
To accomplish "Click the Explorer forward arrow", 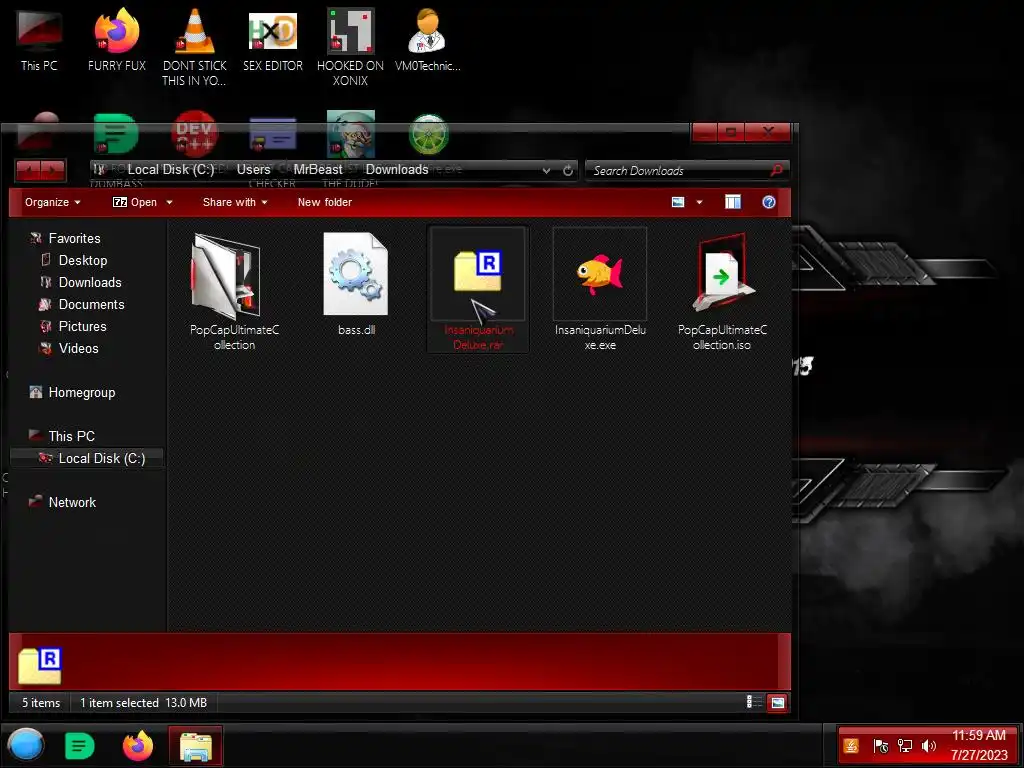I will coord(53,171).
